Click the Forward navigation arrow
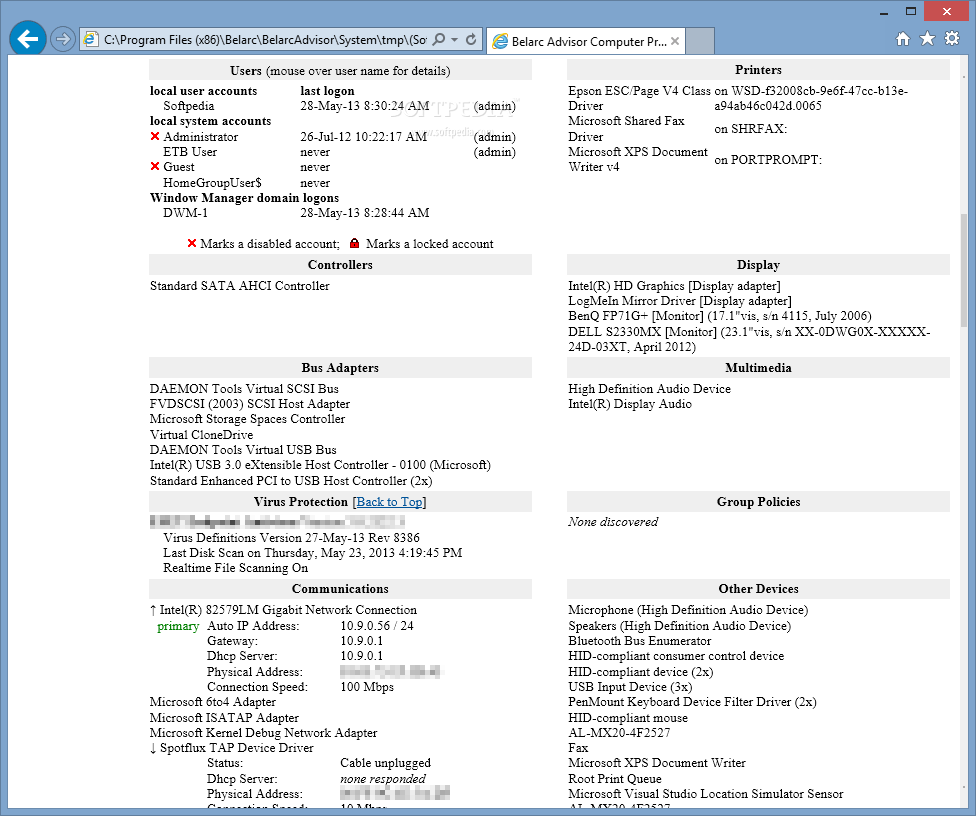976x816 pixels. [62, 40]
